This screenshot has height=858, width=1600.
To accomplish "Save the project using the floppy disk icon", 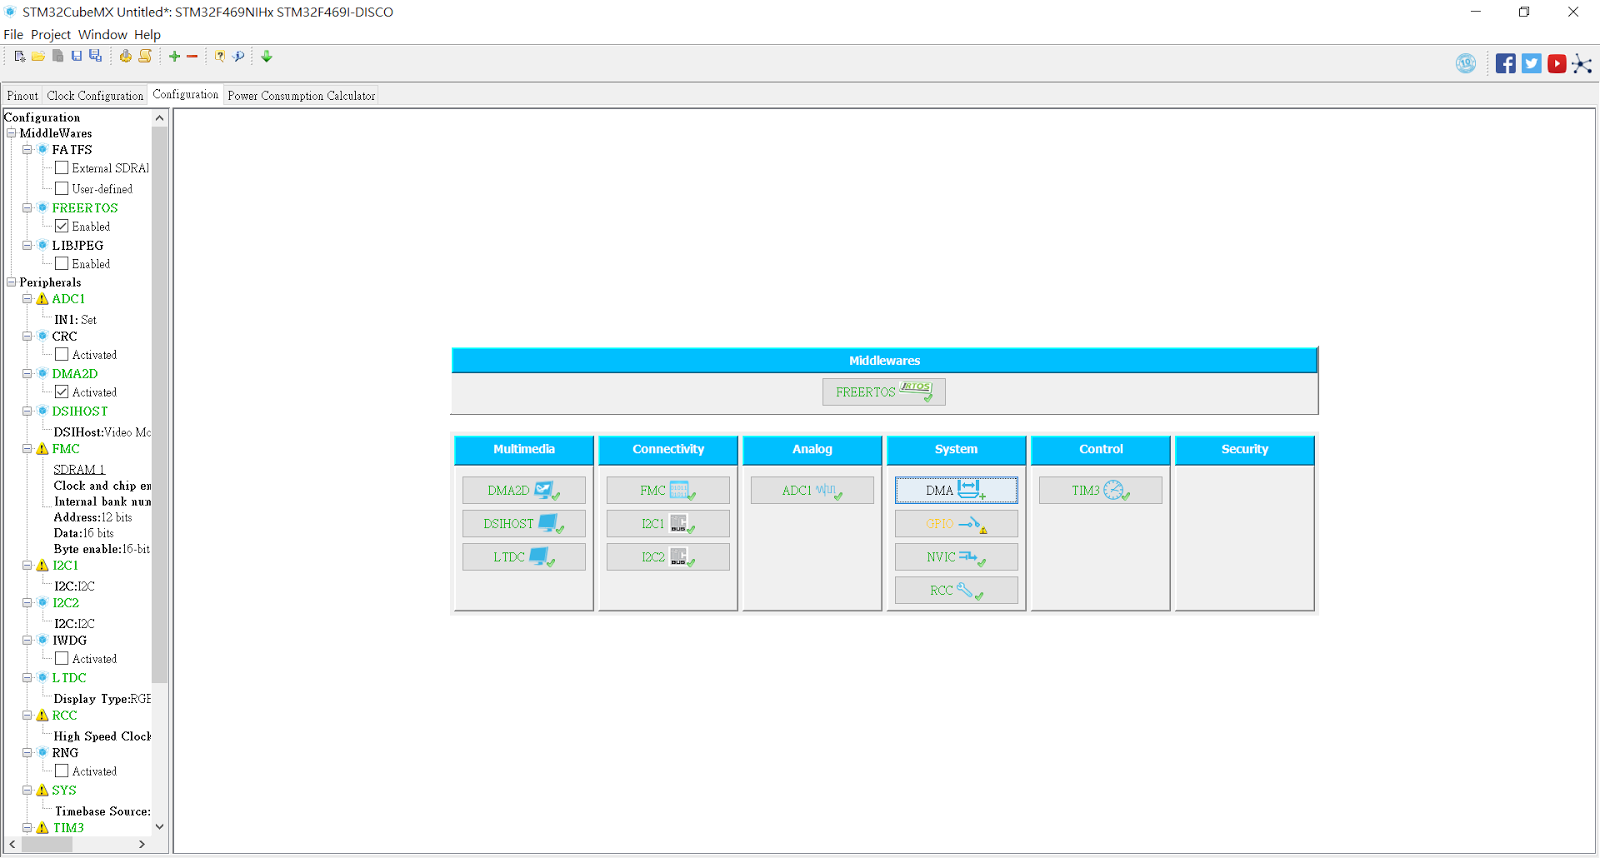I will tap(76, 57).
